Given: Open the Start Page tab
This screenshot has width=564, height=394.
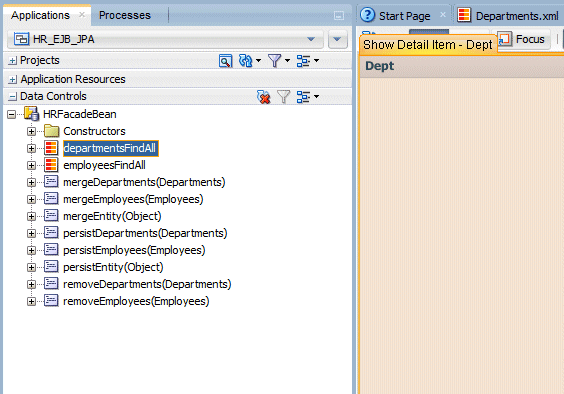Looking at the screenshot, I should click(404, 16).
